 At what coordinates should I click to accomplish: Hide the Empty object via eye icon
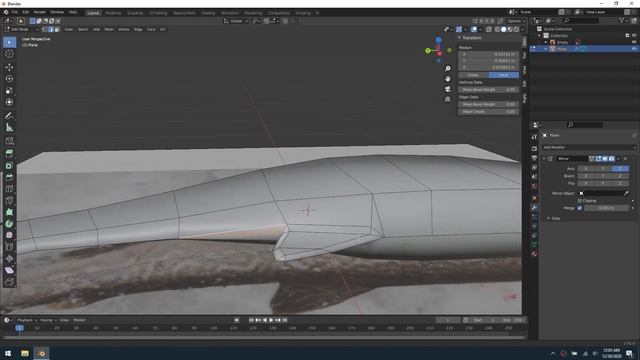point(634,42)
